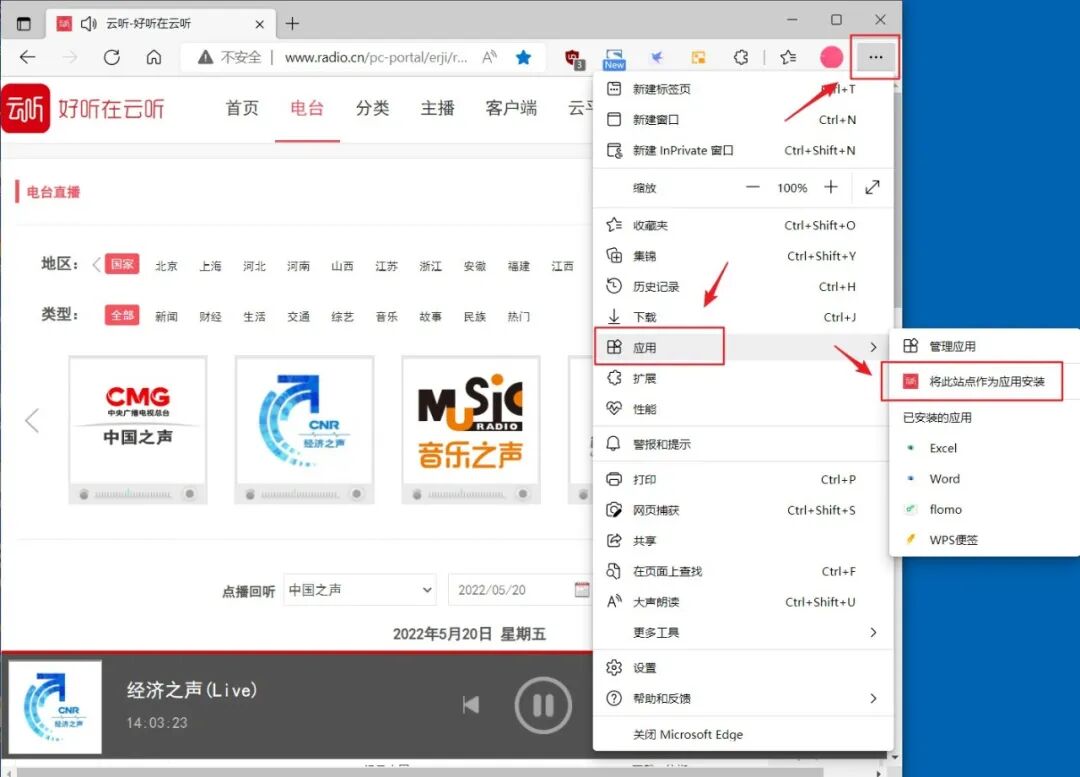Mute the tab via speaker icon
The width and height of the screenshot is (1080, 777).
88,24
